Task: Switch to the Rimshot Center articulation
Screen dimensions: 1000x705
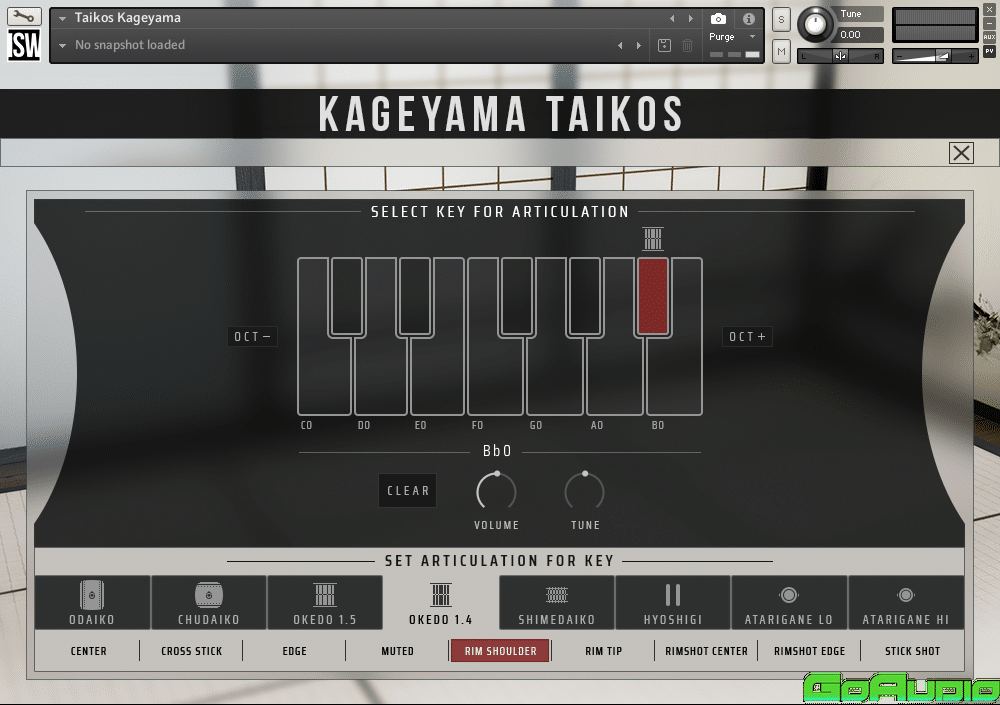Action: pos(707,651)
